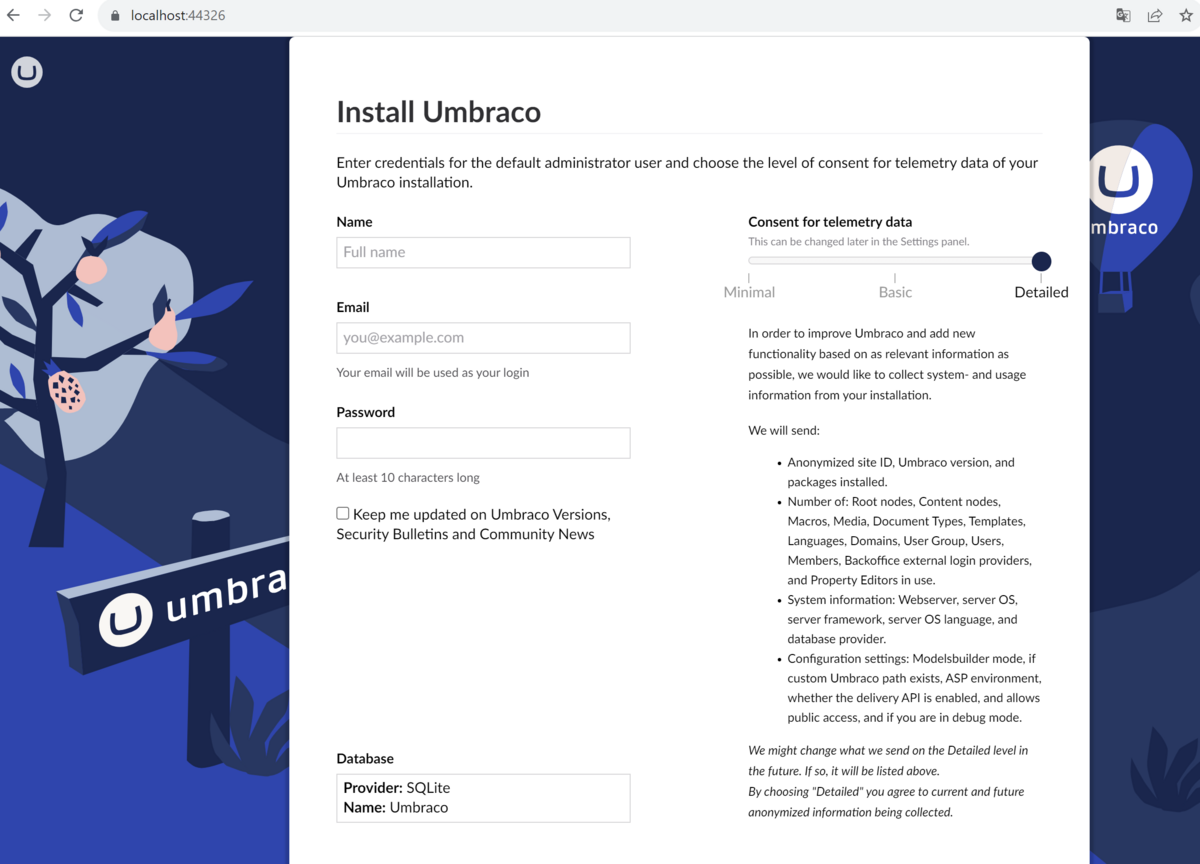Image resolution: width=1200 pixels, height=864 pixels.
Task: Set telemetry consent to Minimal
Action: tap(749, 292)
